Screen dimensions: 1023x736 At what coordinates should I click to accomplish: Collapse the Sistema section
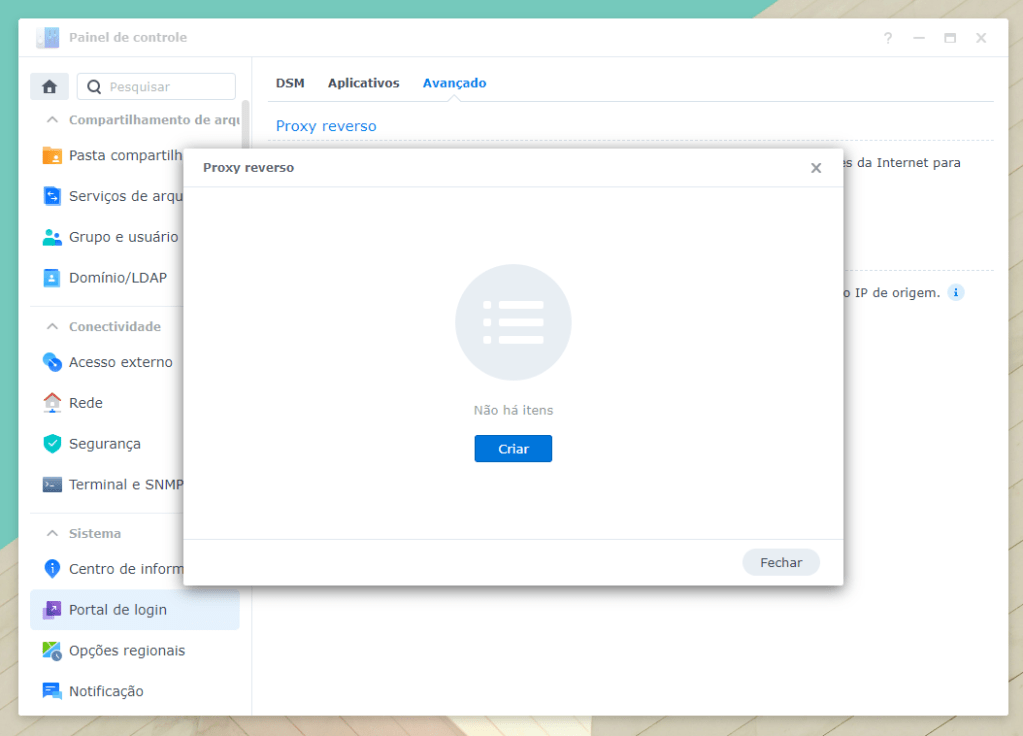click(52, 534)
